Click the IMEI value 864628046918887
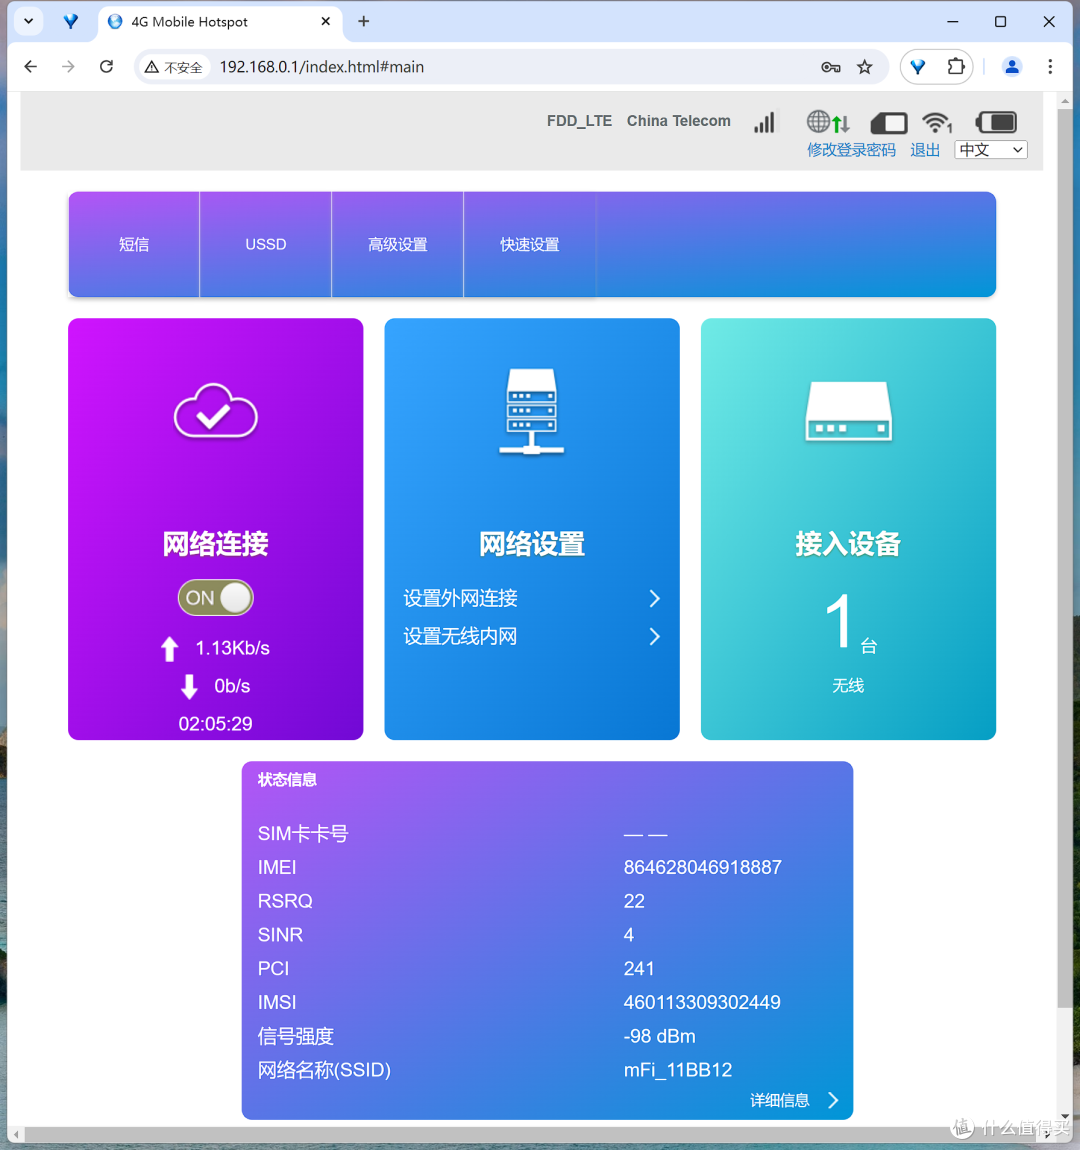1080x1150 pixels. click(702, 868)
